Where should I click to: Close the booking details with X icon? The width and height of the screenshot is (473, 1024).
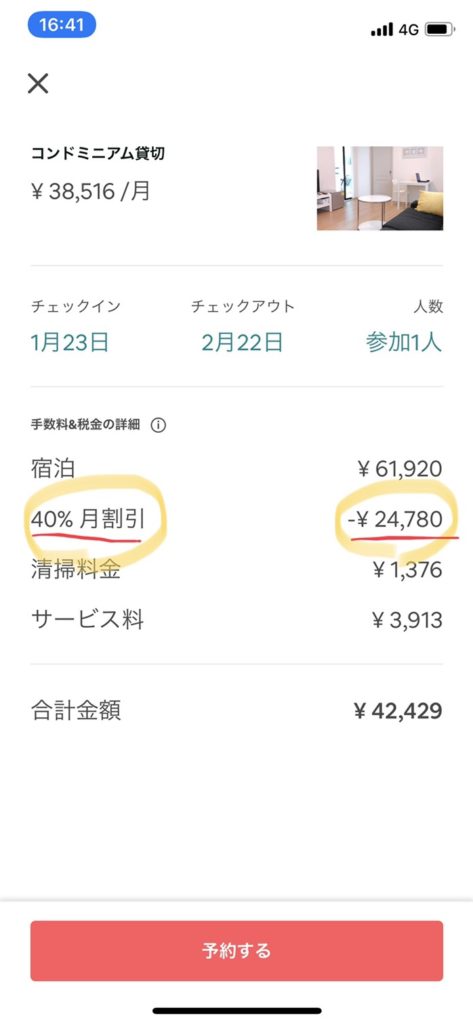[38, 83]
